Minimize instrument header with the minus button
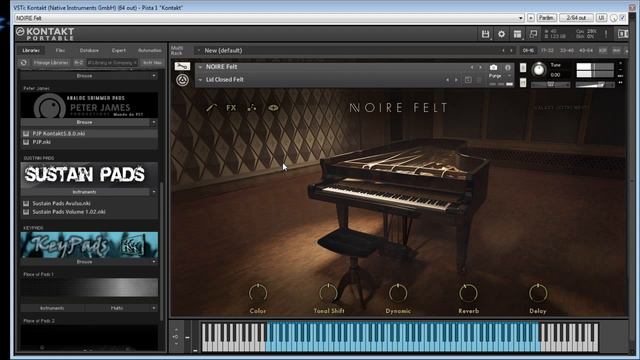 point(621,70)
